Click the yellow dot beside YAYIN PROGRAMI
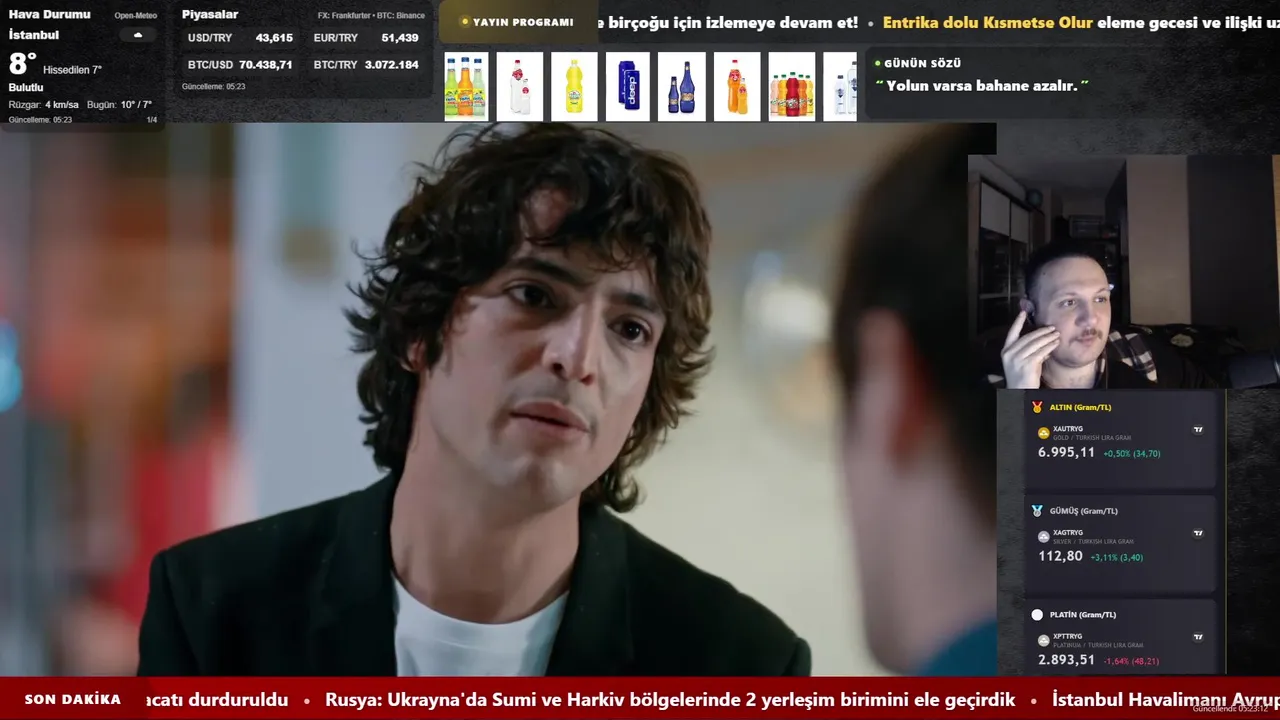 (x=465, y=22)
